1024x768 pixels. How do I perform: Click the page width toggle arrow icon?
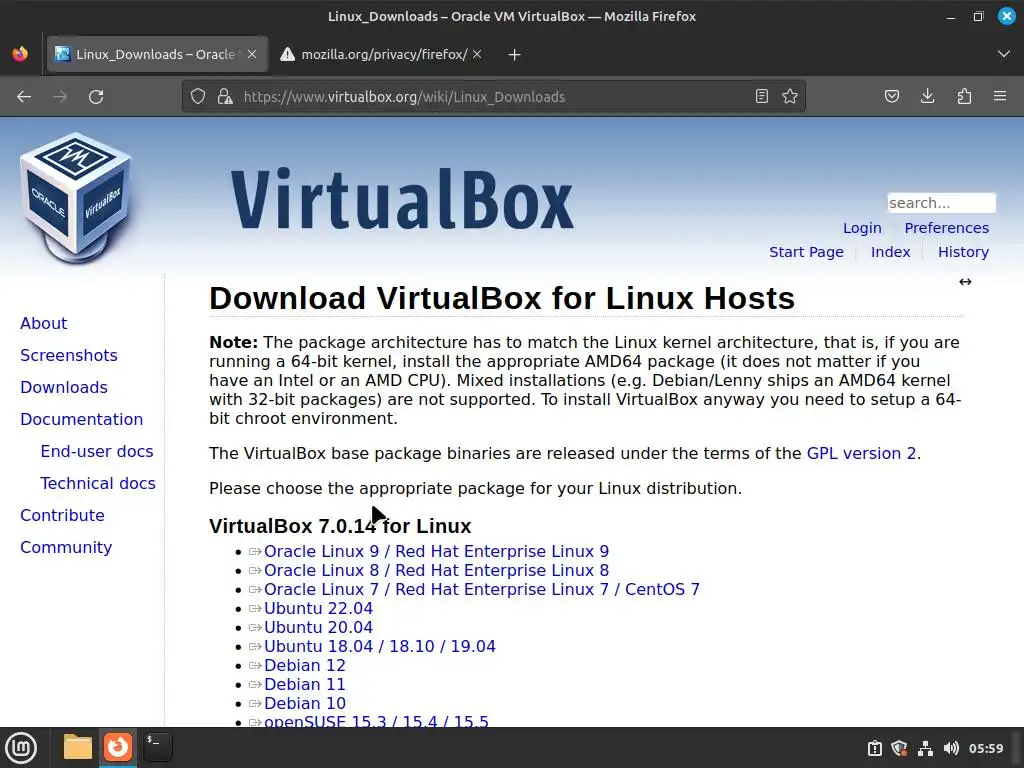click(965, 282)
